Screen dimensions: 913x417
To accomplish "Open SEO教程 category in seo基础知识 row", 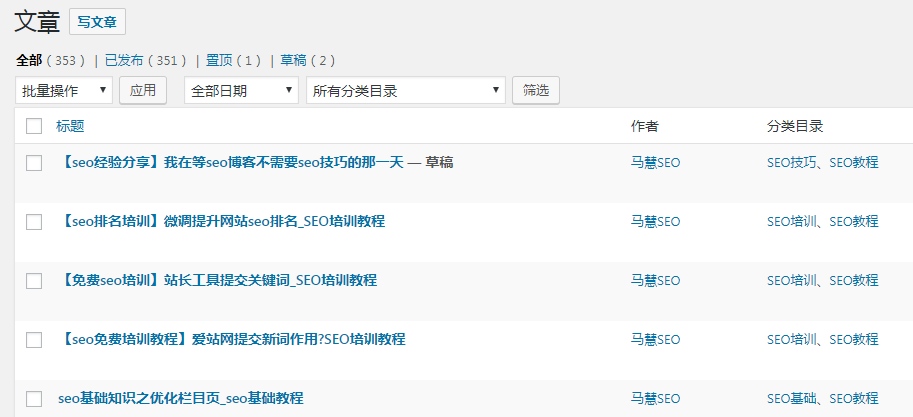I will point(854,398).
